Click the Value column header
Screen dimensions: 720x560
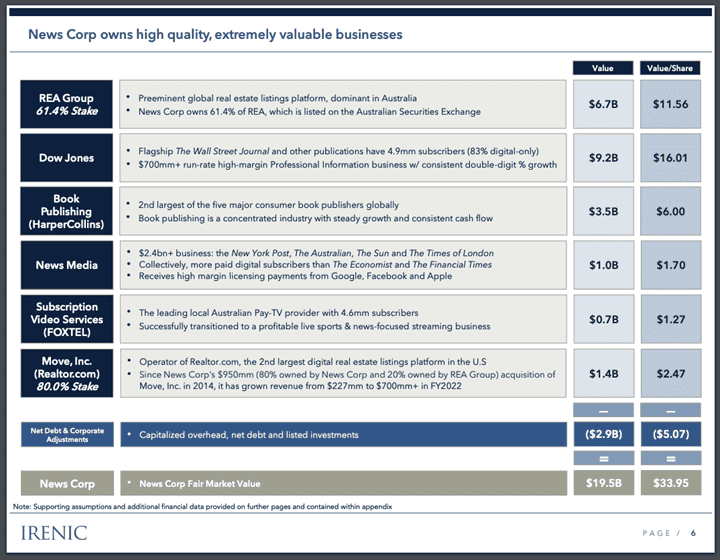603,68
